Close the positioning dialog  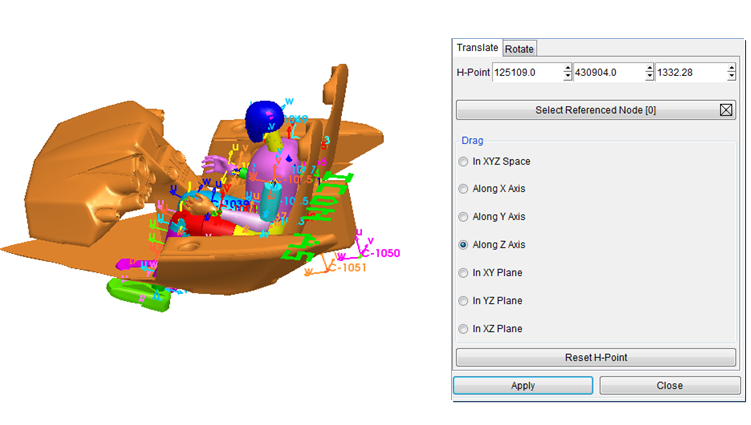tap(669, 386)
